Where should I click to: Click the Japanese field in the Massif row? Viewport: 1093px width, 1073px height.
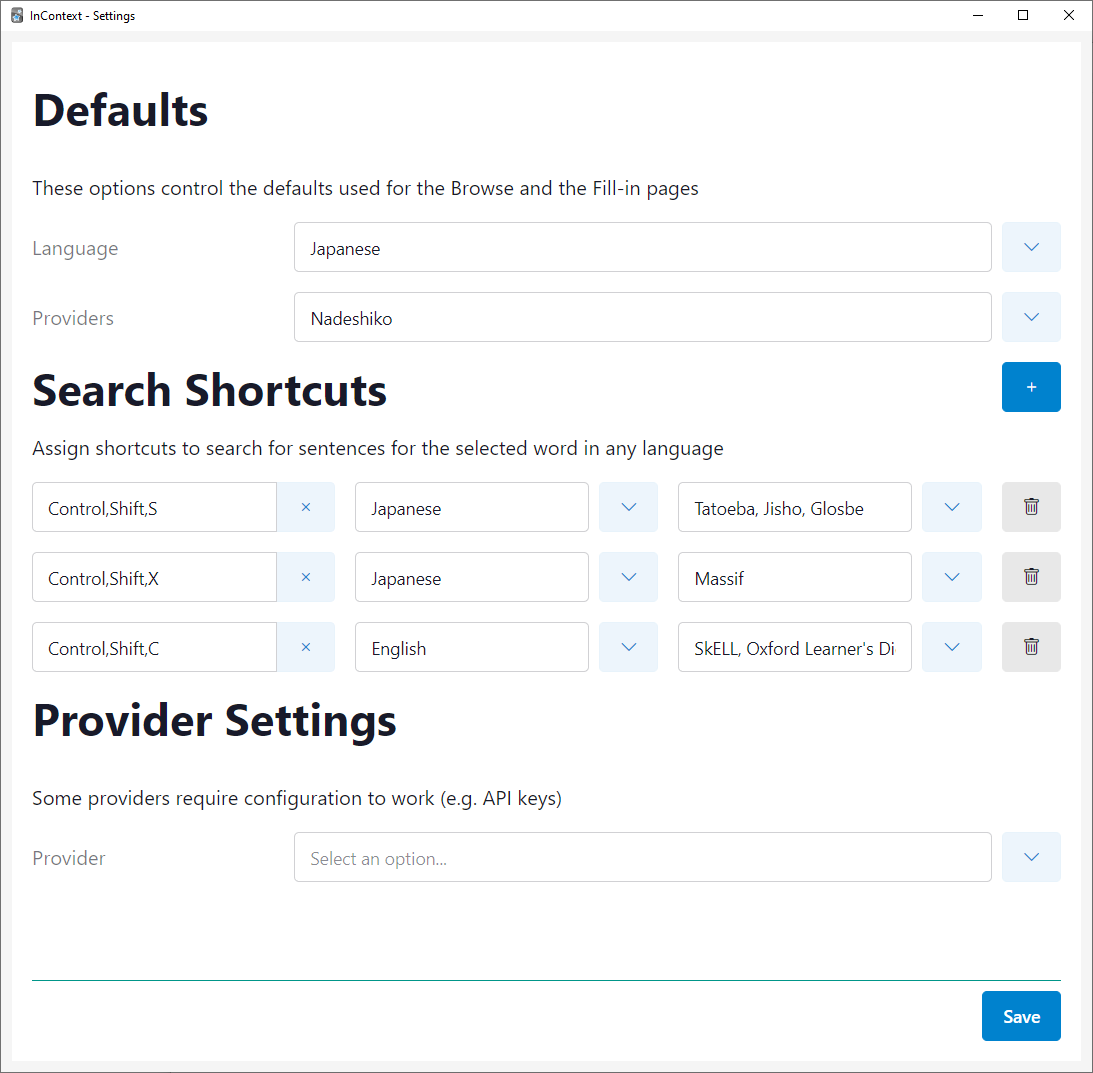tap(471, 577)
